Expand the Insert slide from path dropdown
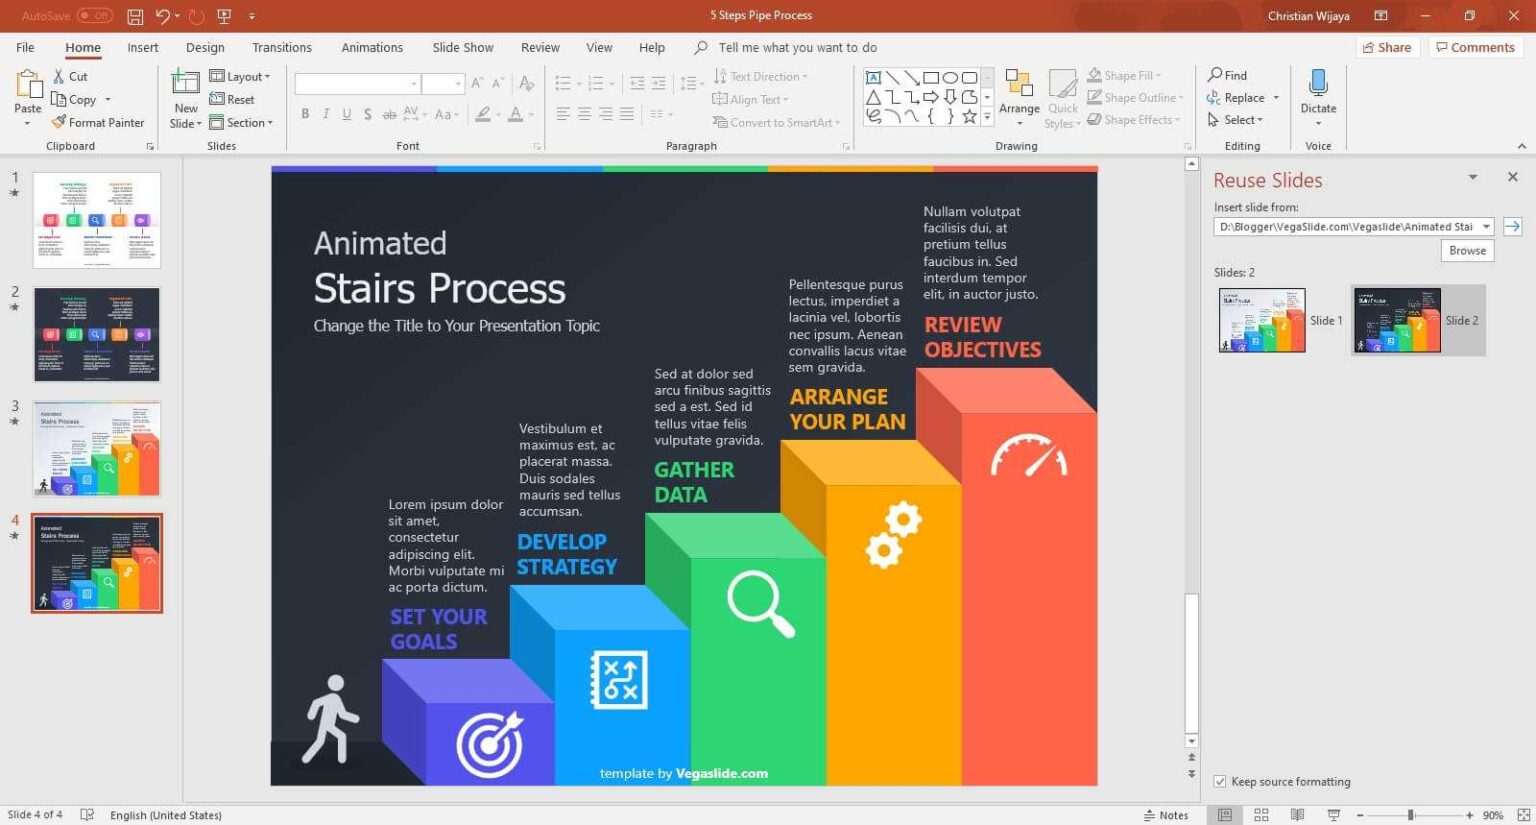Viewport: 1536px width, 825px height. 1486,227
